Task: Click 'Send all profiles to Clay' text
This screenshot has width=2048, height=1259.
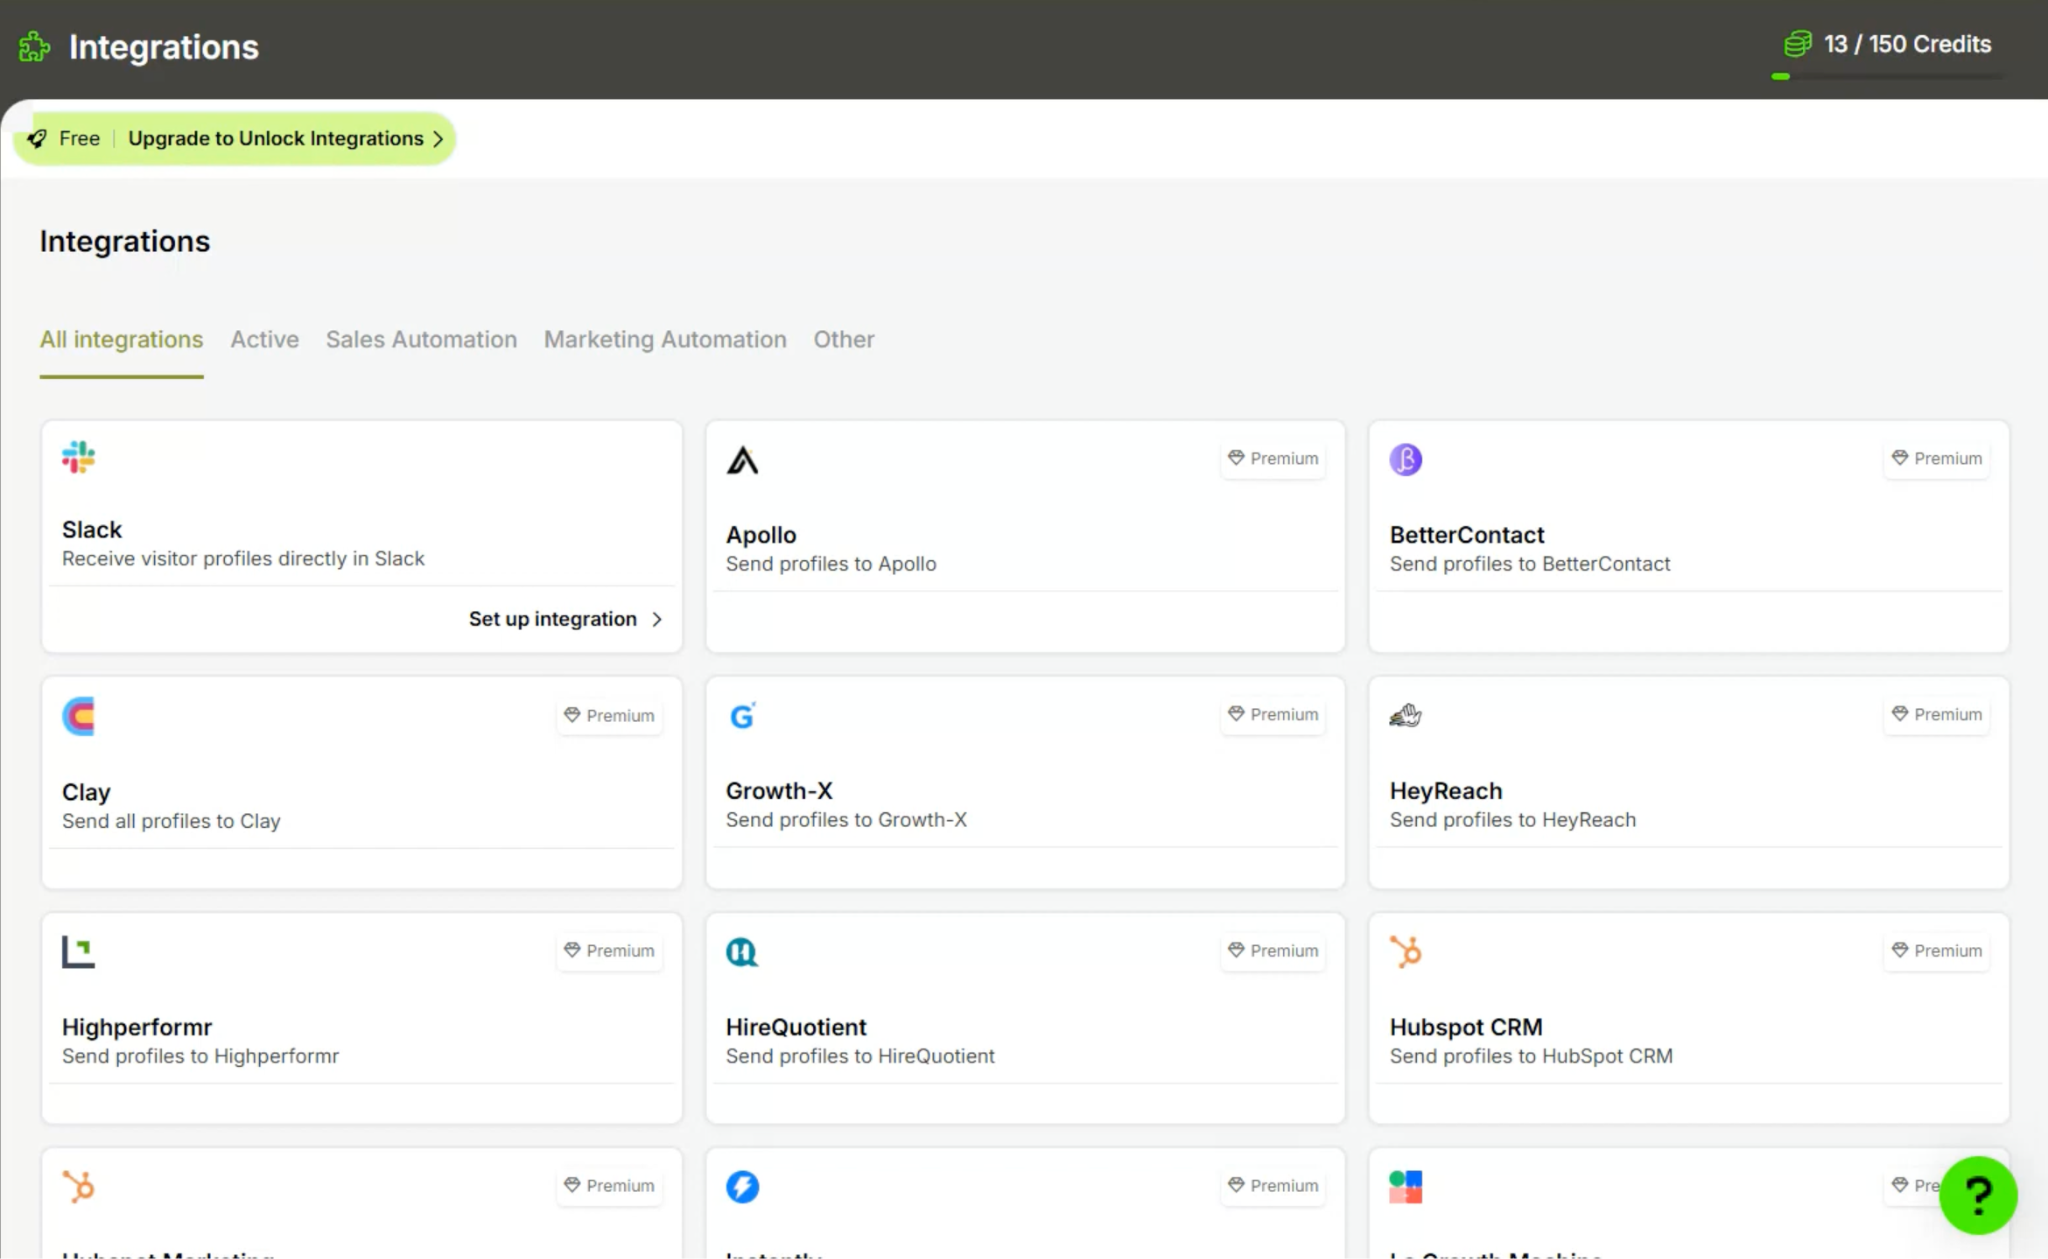Action: 171,821
